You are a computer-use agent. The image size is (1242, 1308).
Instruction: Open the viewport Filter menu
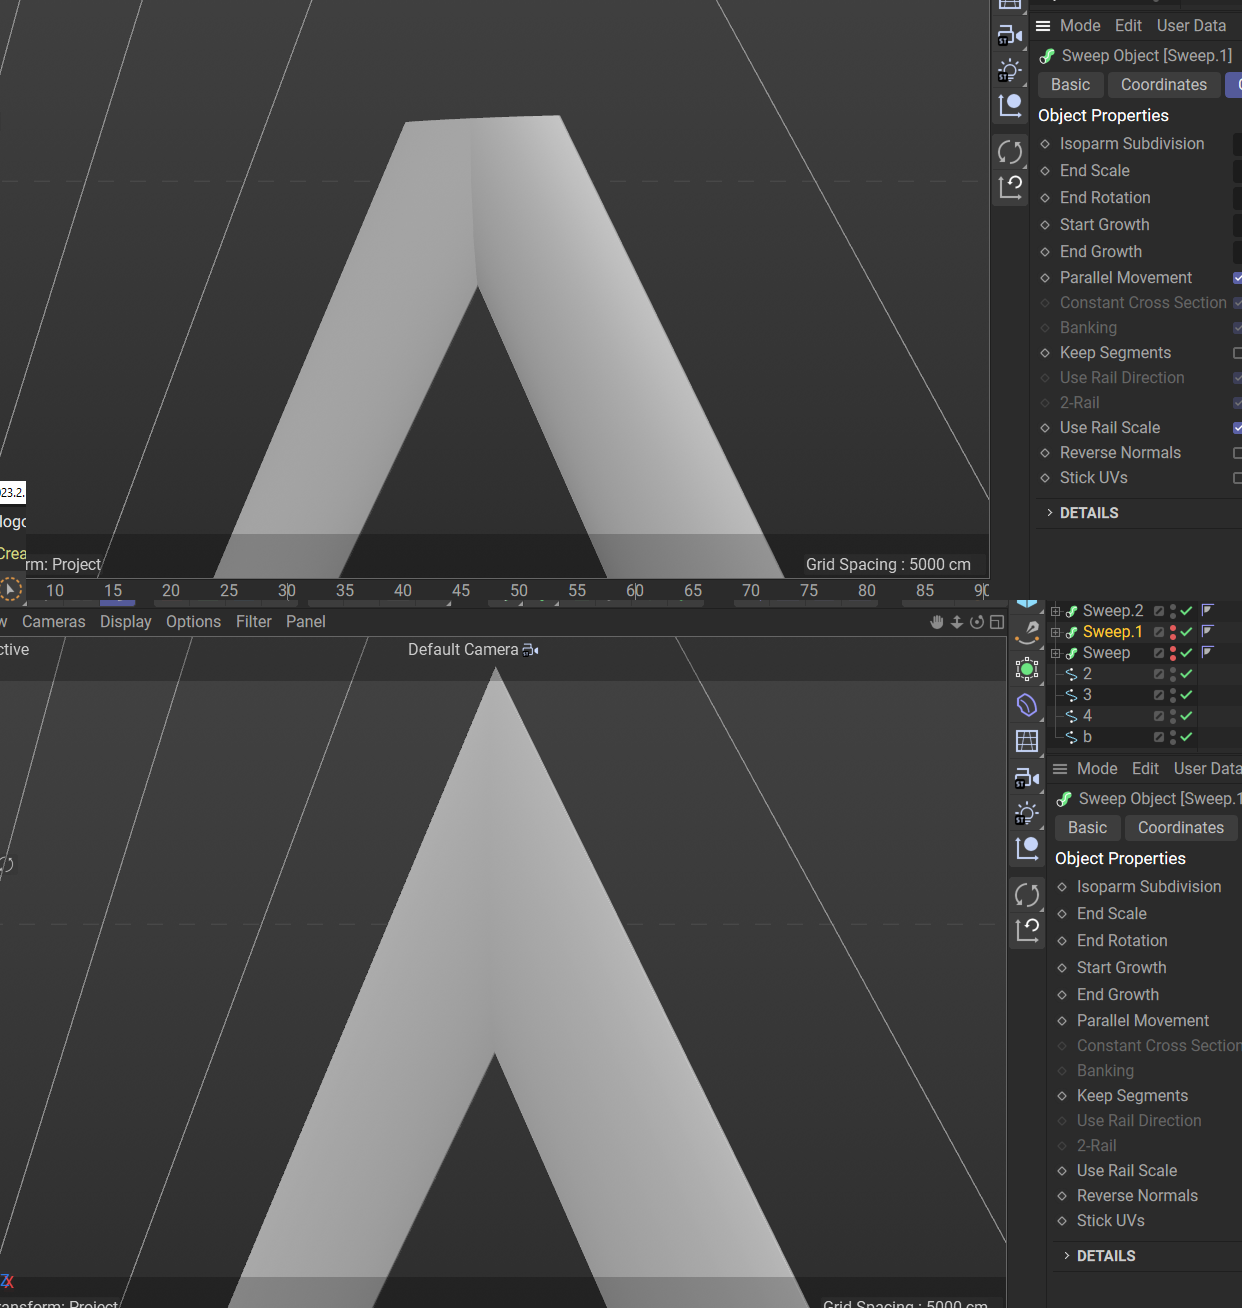coord(254,622)
